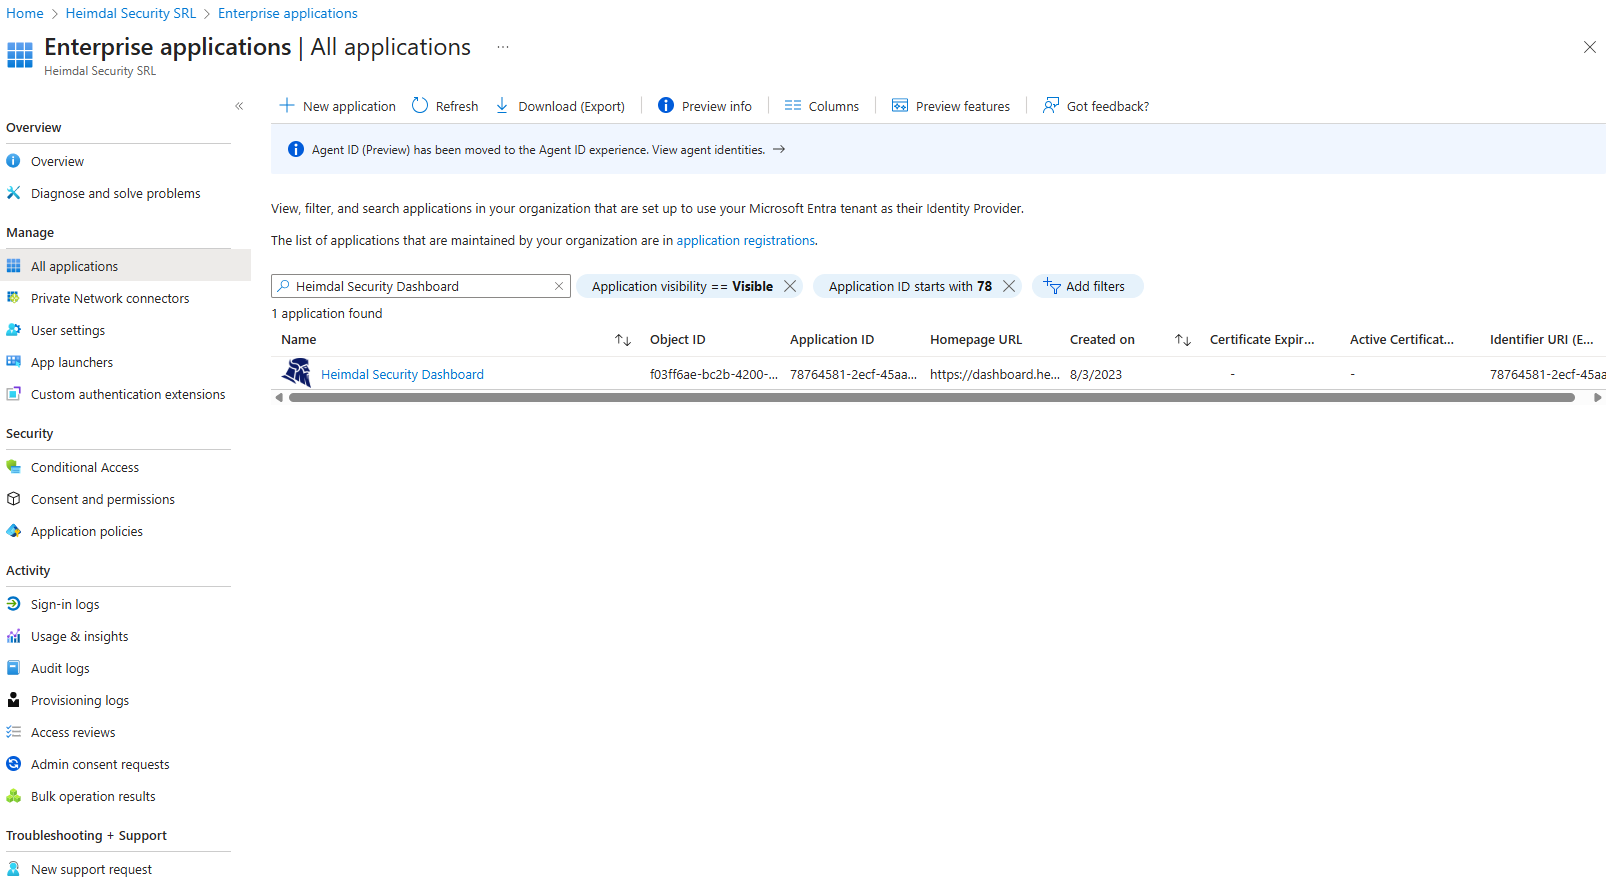
Task: Open Conditional Access in sidebar
Action: click(85, 467)
